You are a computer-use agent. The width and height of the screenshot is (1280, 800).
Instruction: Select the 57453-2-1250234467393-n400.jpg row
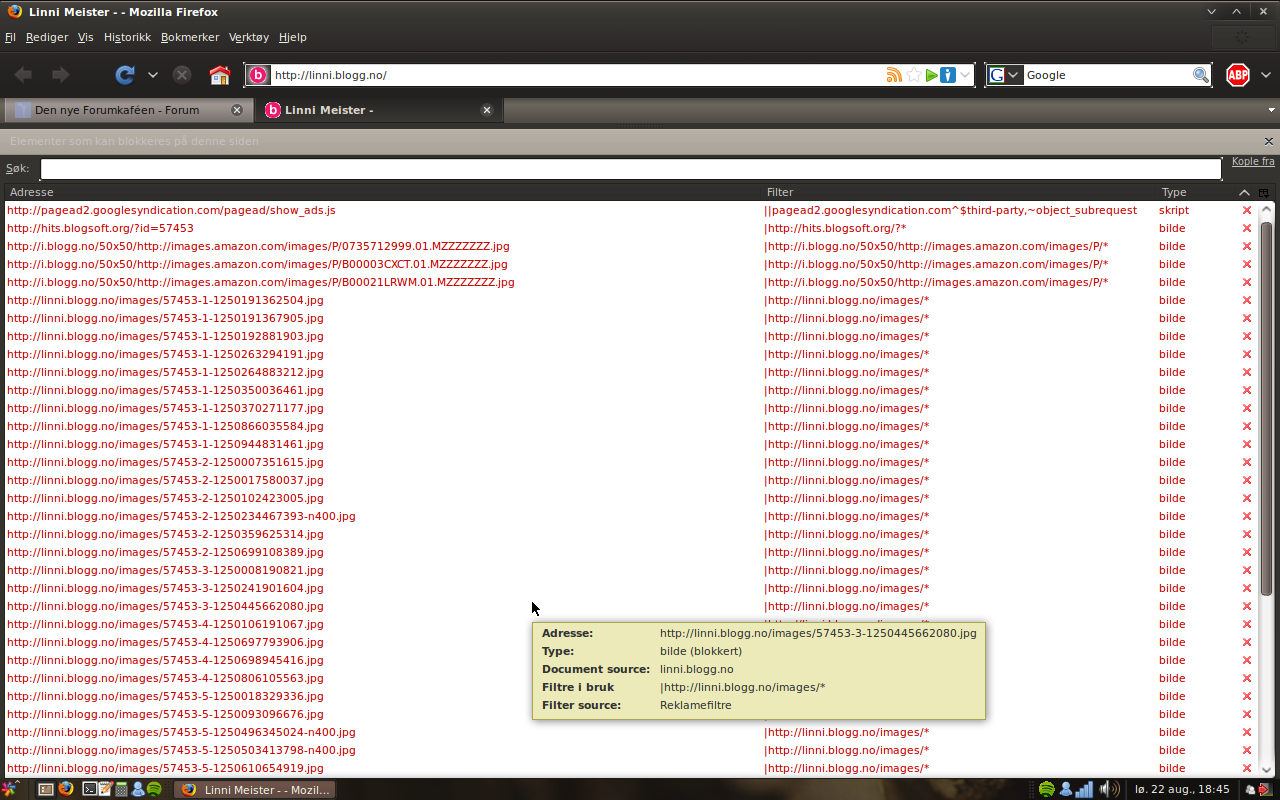[x=631, y=516]
